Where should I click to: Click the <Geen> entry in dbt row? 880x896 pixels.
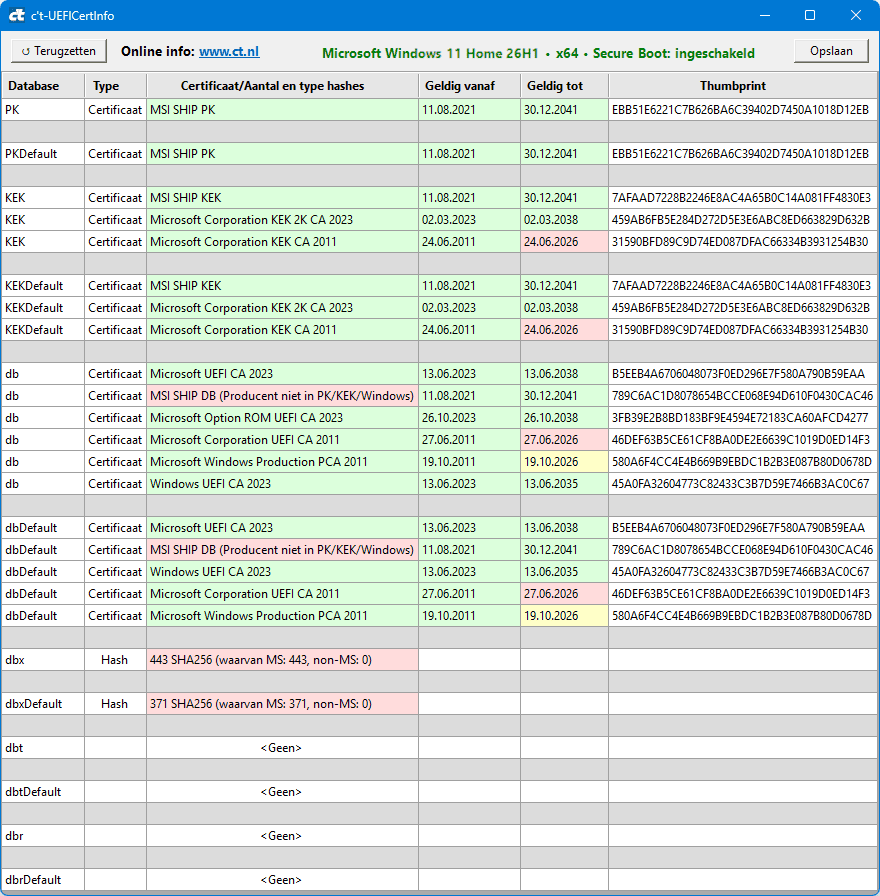point(282,748)
